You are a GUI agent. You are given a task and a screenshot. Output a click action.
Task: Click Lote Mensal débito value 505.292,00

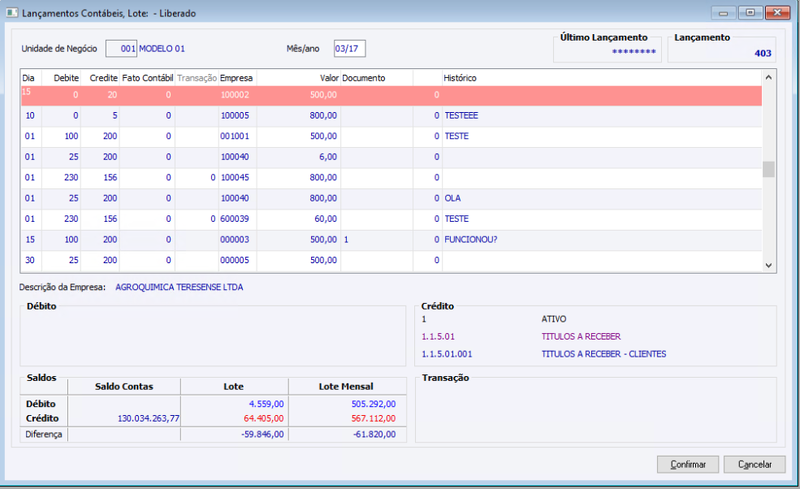click(x=373, y=404)
